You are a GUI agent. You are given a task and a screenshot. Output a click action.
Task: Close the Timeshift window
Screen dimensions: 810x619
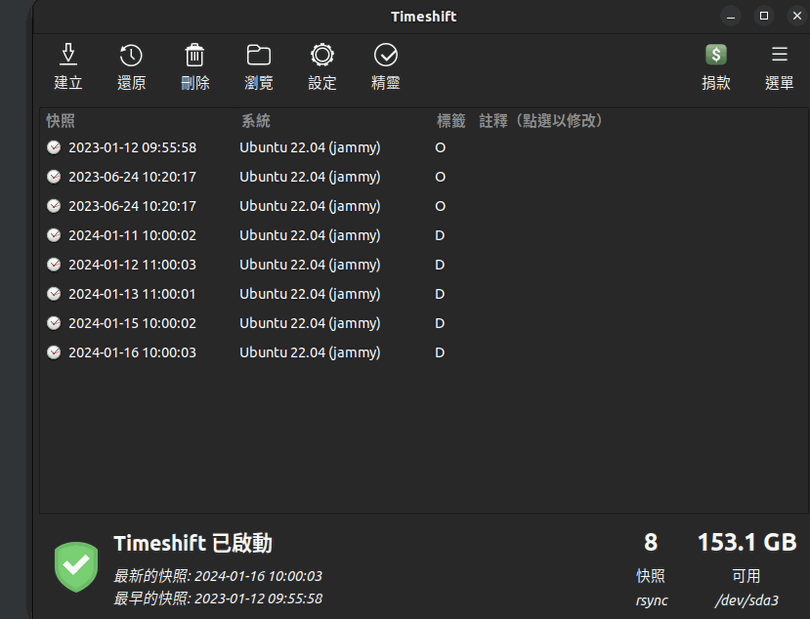pos(797,16)
